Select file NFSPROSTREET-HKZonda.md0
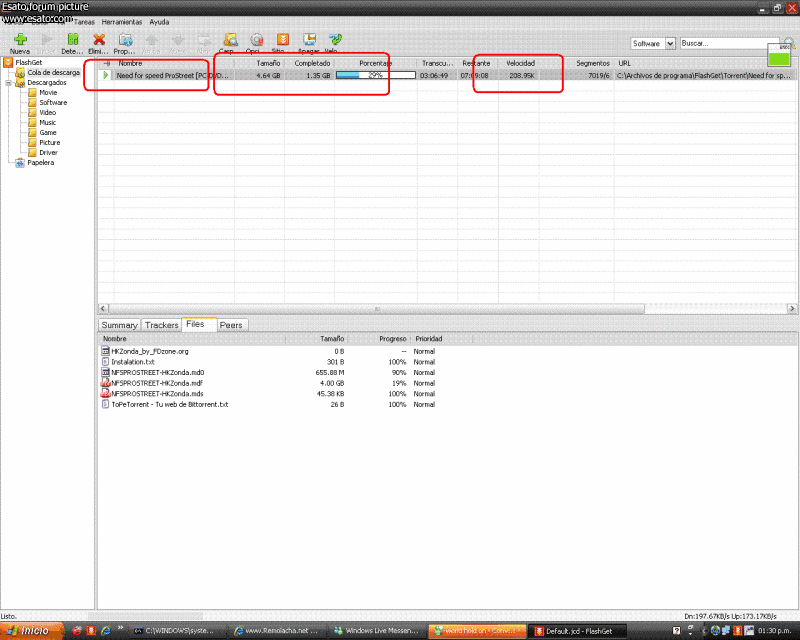This screenshot has height=640, width=800. click(153, 373)
